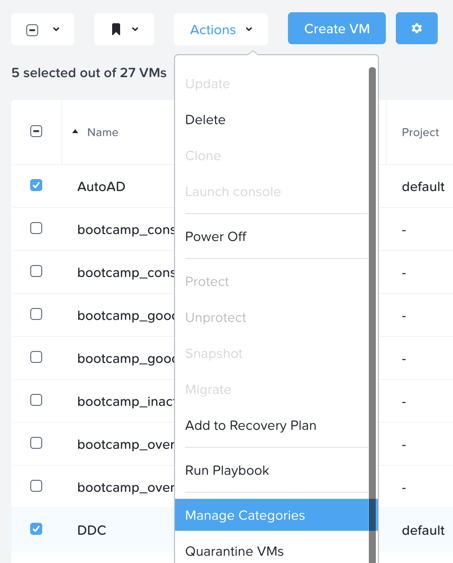Screen dimensions: 453x563
Task: Click the Name column sort arrow
Action: click(75, 132)
